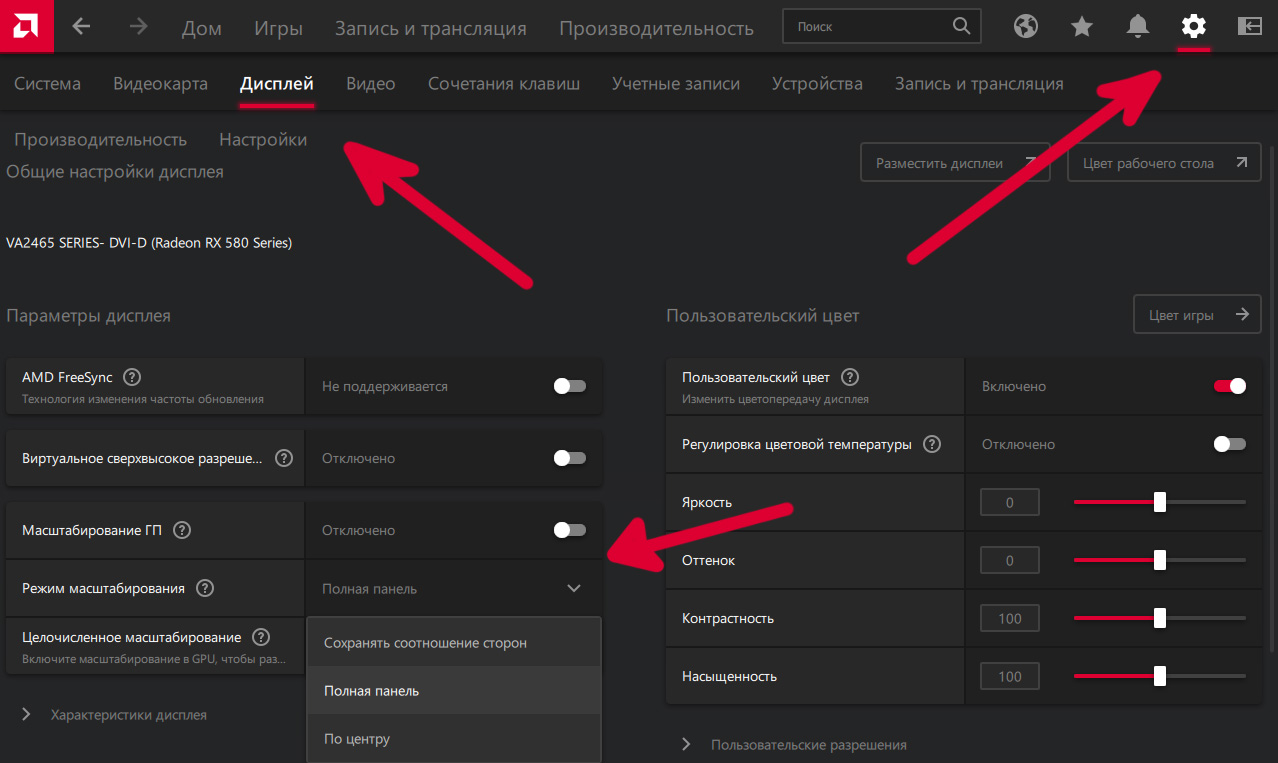Screen dimensions: 1278x763
Task: Click the search magnifier icon
Action: coord(961,27)
